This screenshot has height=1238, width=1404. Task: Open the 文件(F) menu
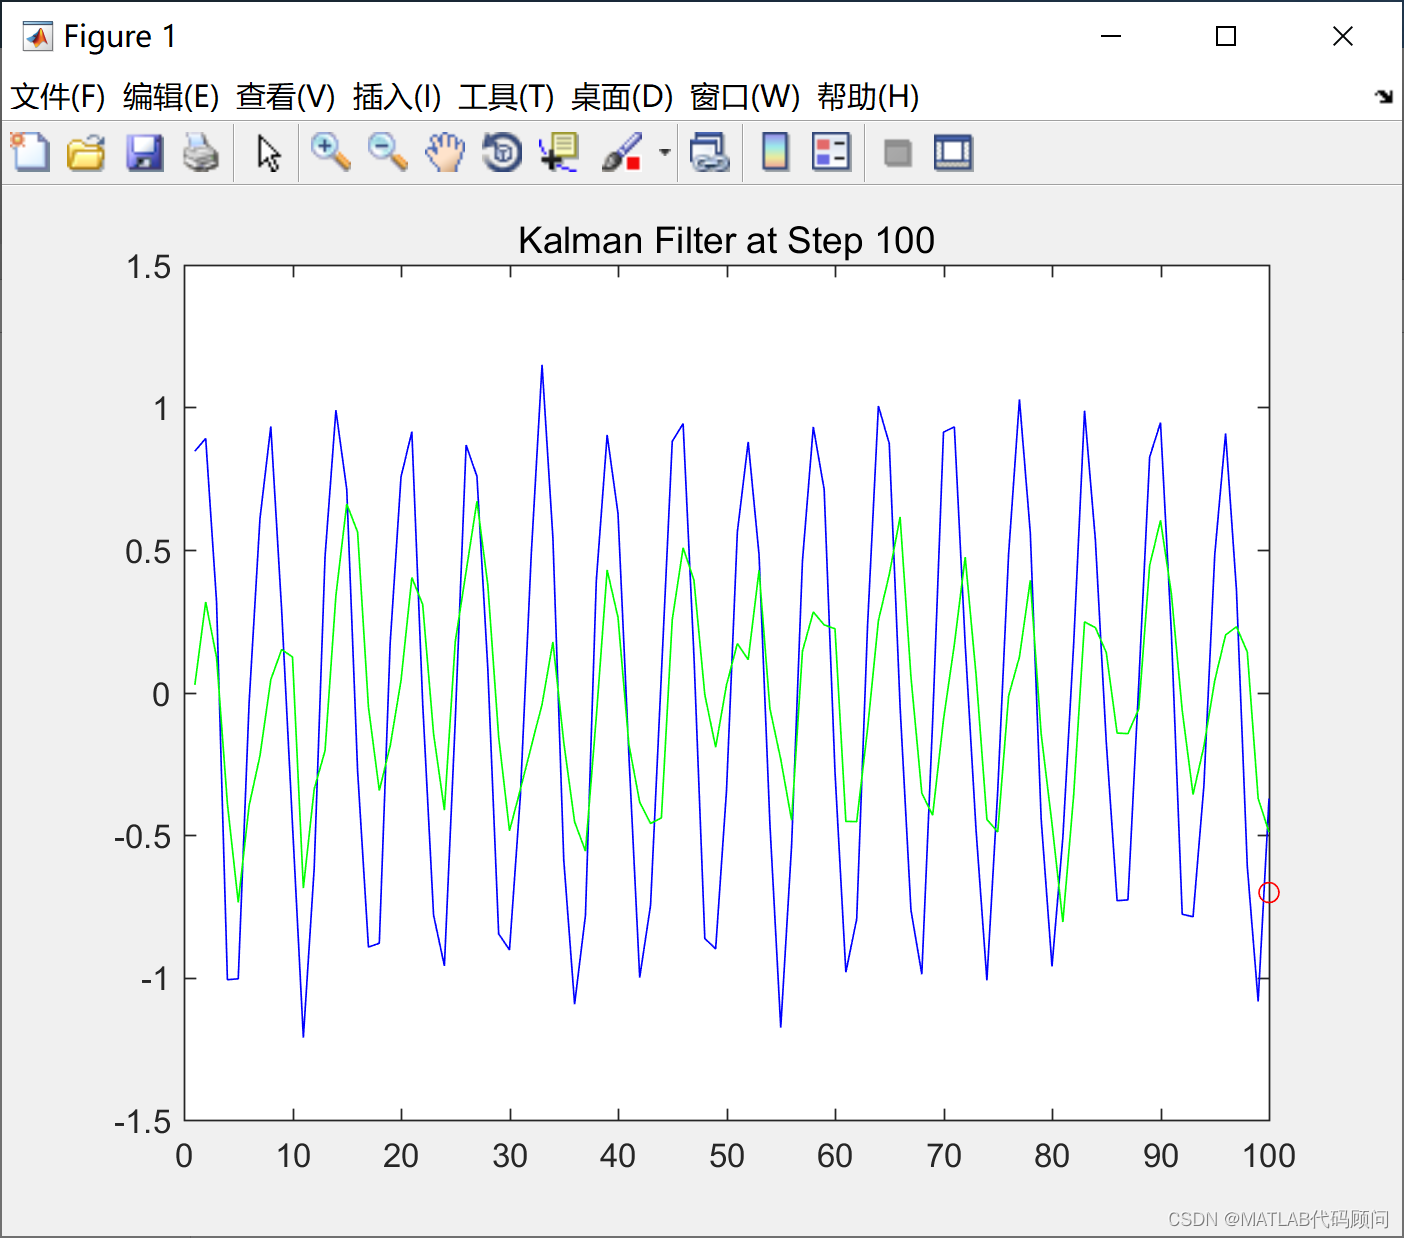tap(55, 97)
